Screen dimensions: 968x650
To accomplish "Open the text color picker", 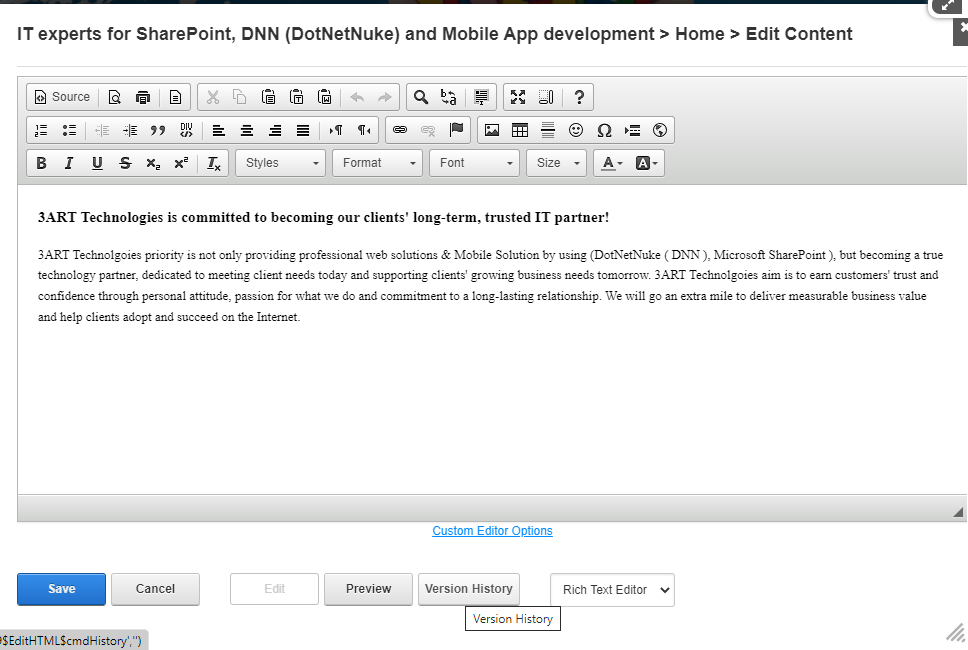I will pyautogui.click(x=612, y=163).
